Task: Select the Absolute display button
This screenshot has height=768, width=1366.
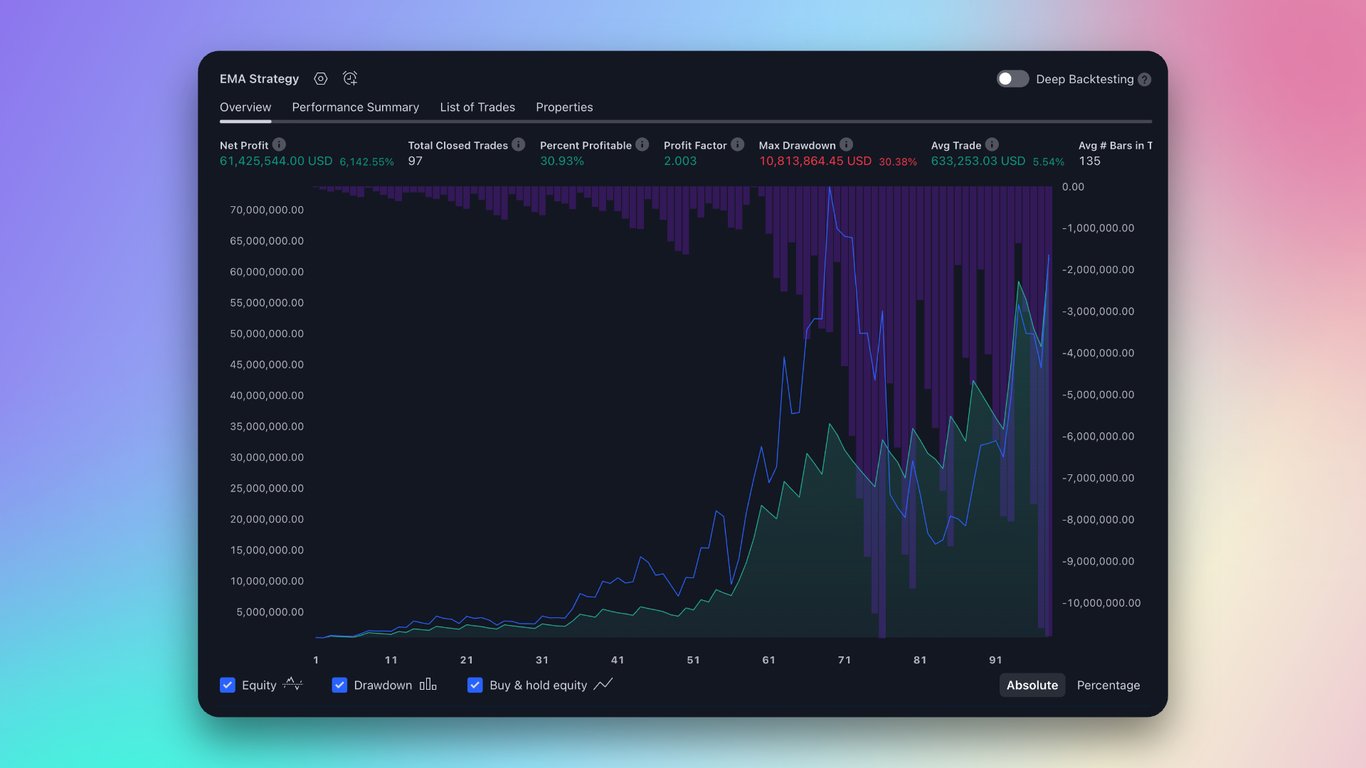Action: point(1032,685)
